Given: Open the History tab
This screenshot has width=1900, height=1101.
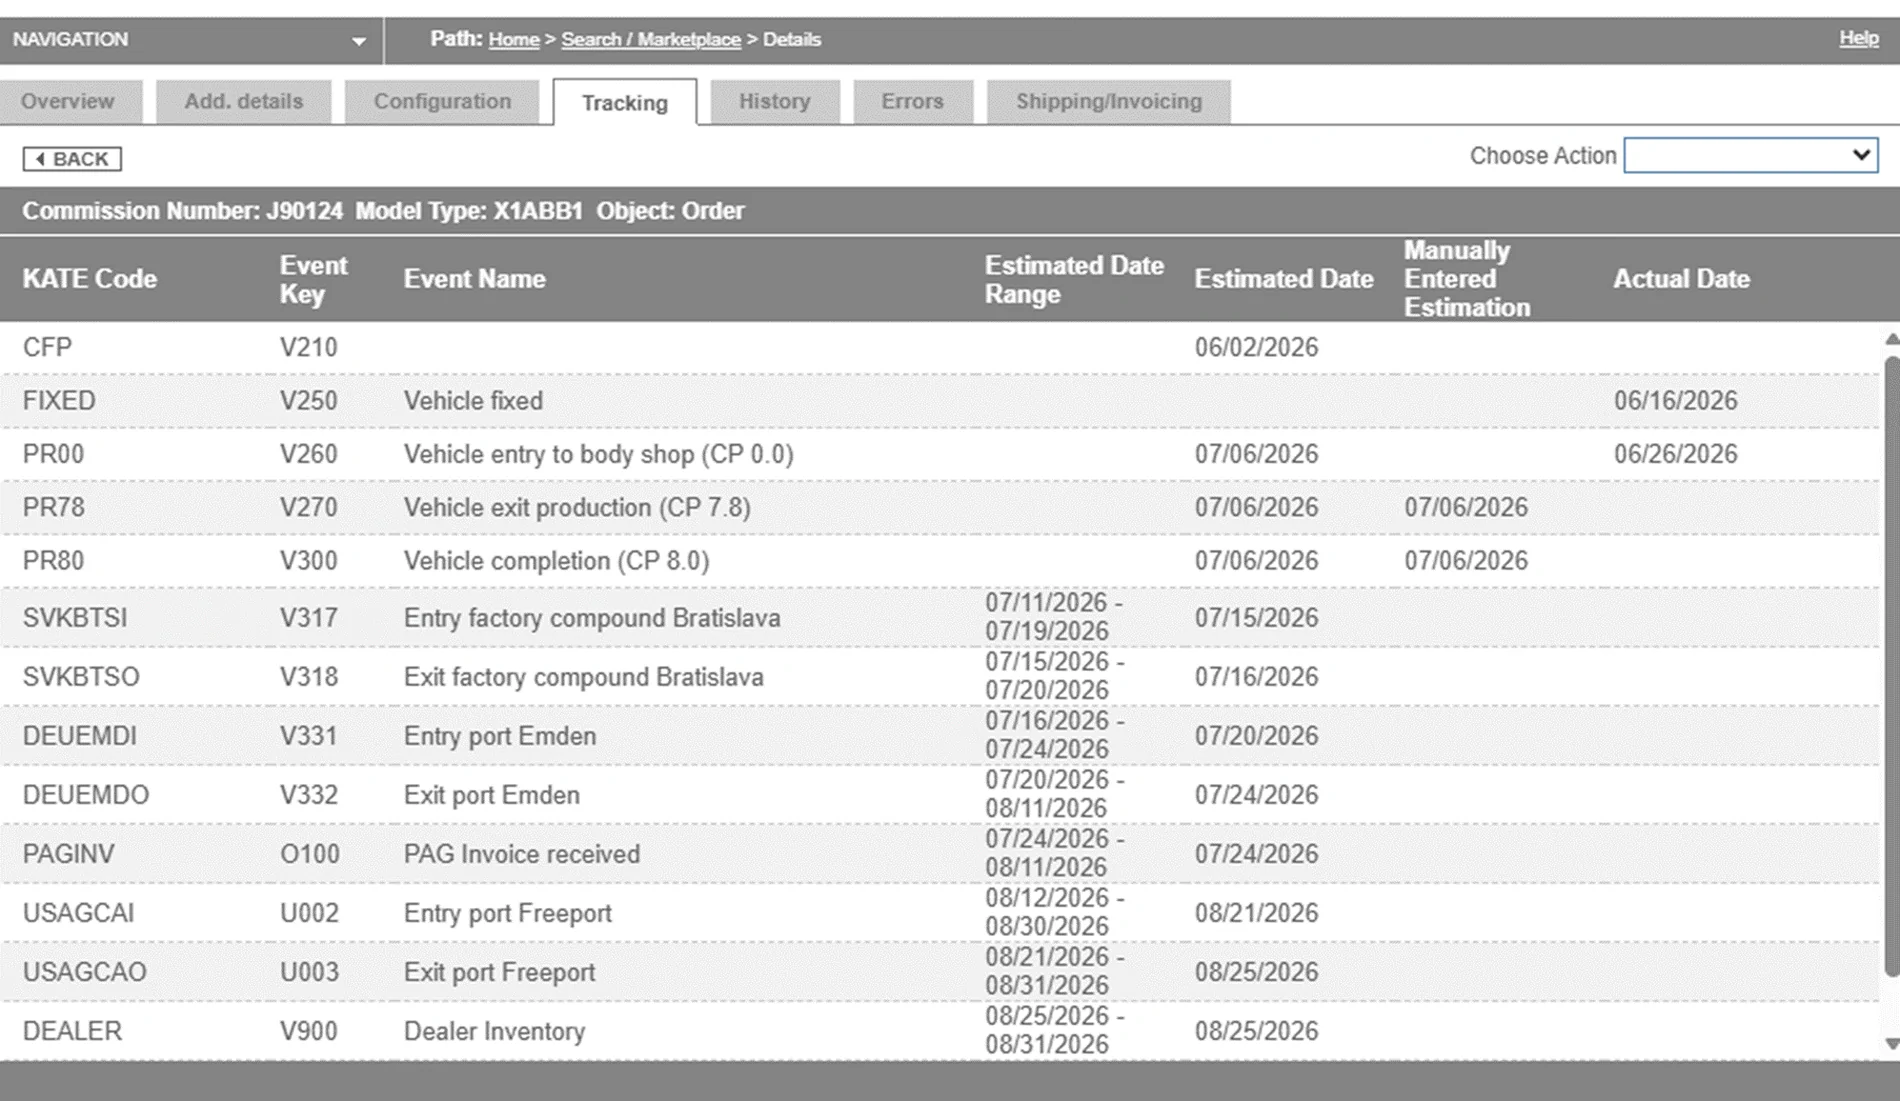Looking at the screenshot, I should point(775,102).
